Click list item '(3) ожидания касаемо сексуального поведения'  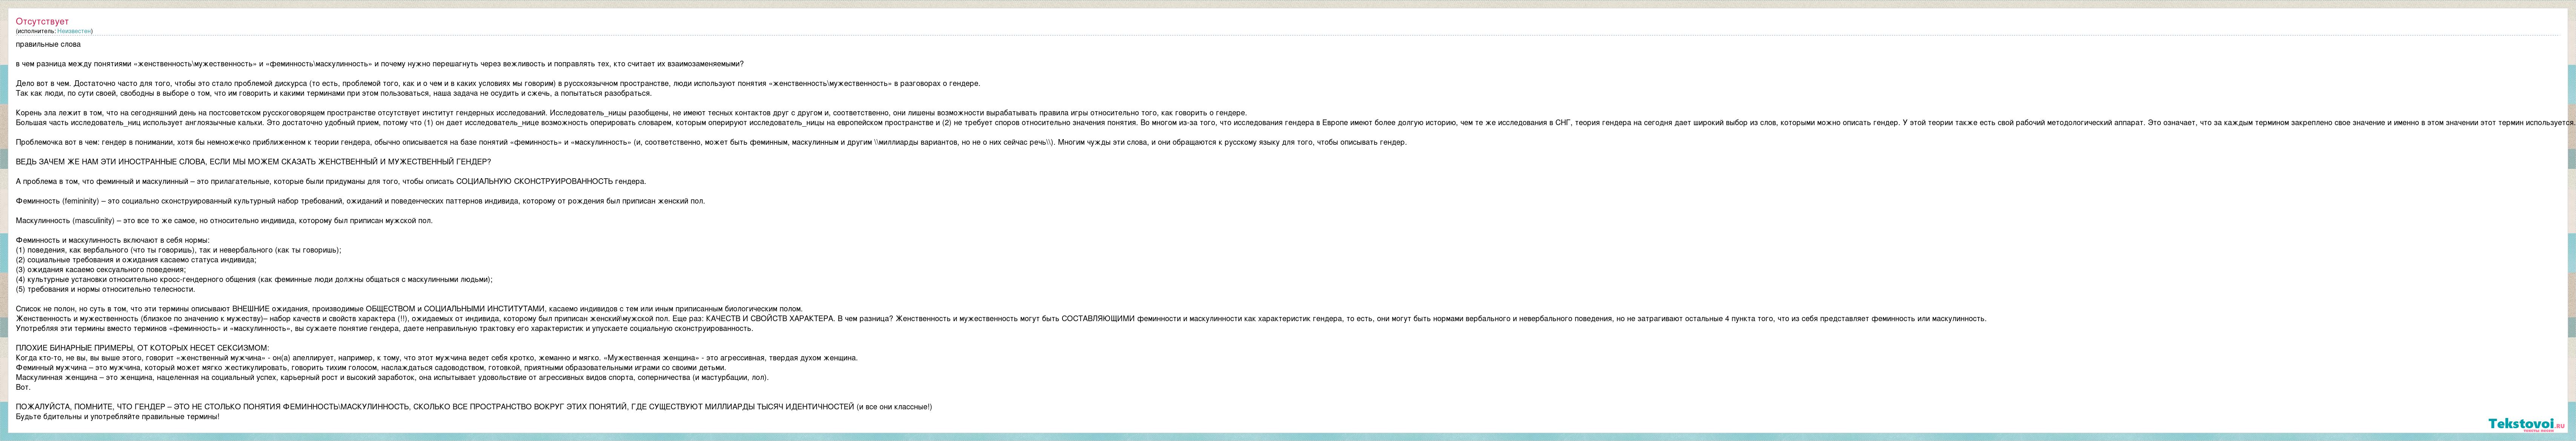point(101,269)
